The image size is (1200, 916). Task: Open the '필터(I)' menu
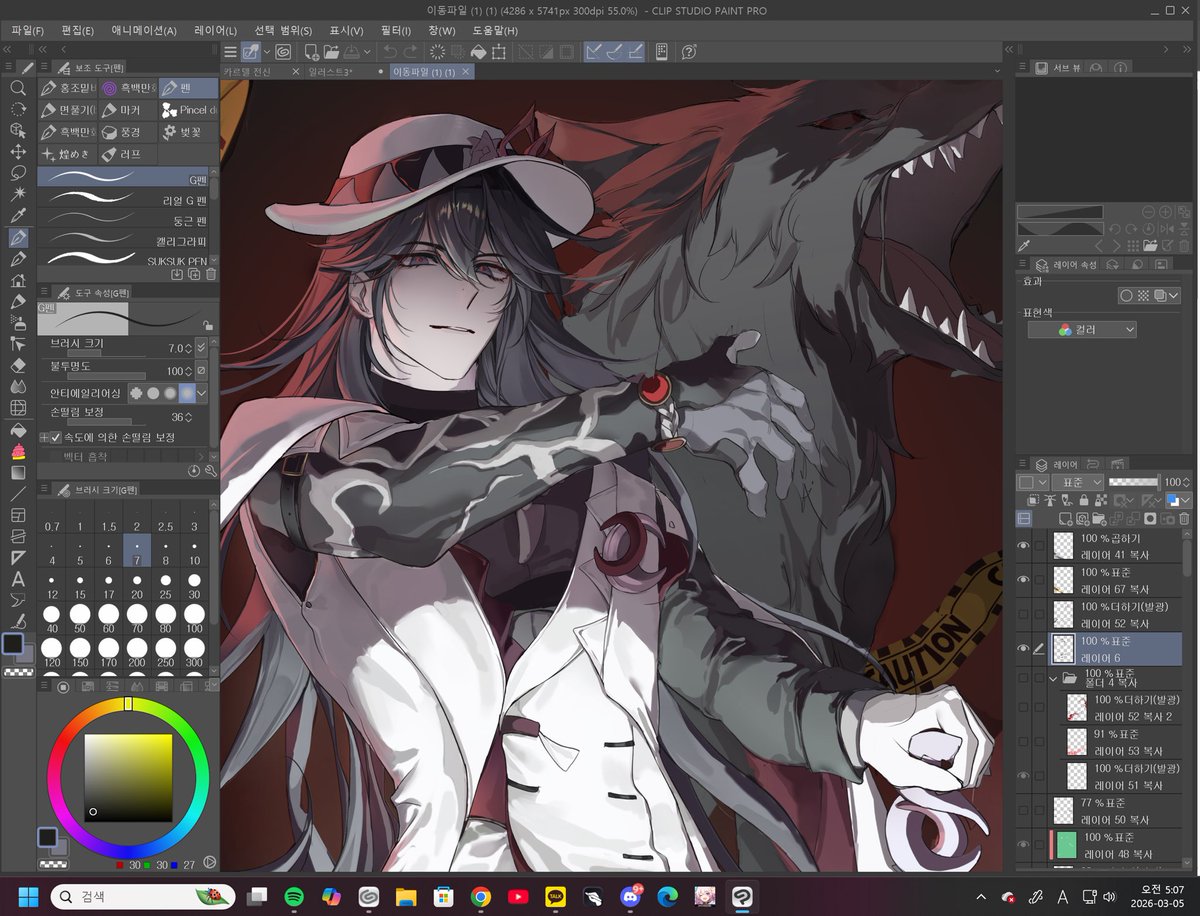pyautogui.click(x=395, y=30)
